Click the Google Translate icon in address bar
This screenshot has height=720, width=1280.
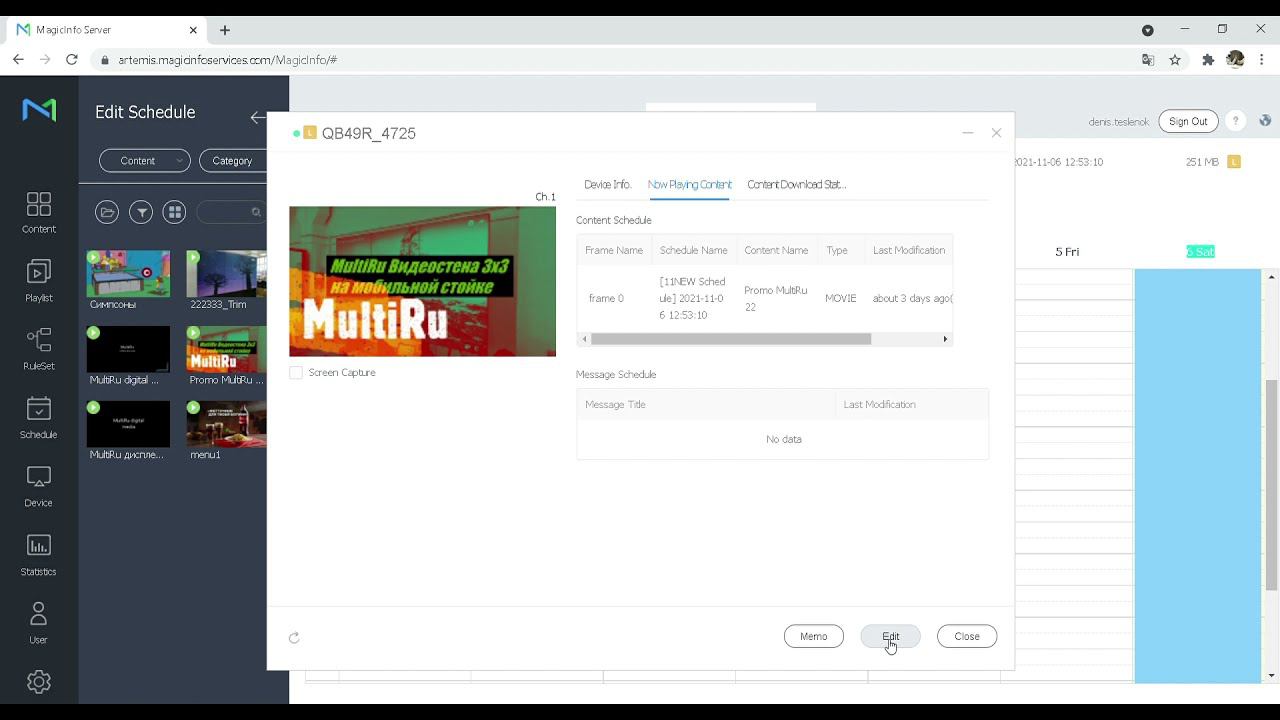(x=1148, y=60)
